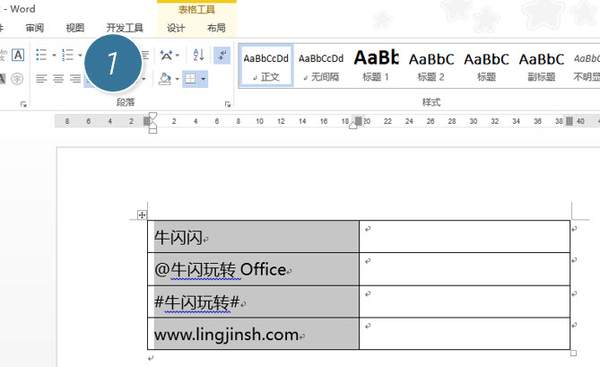Toggle the borders button
Image resolution: width=600 pixels, height=367 pixels.
point(190,79)
